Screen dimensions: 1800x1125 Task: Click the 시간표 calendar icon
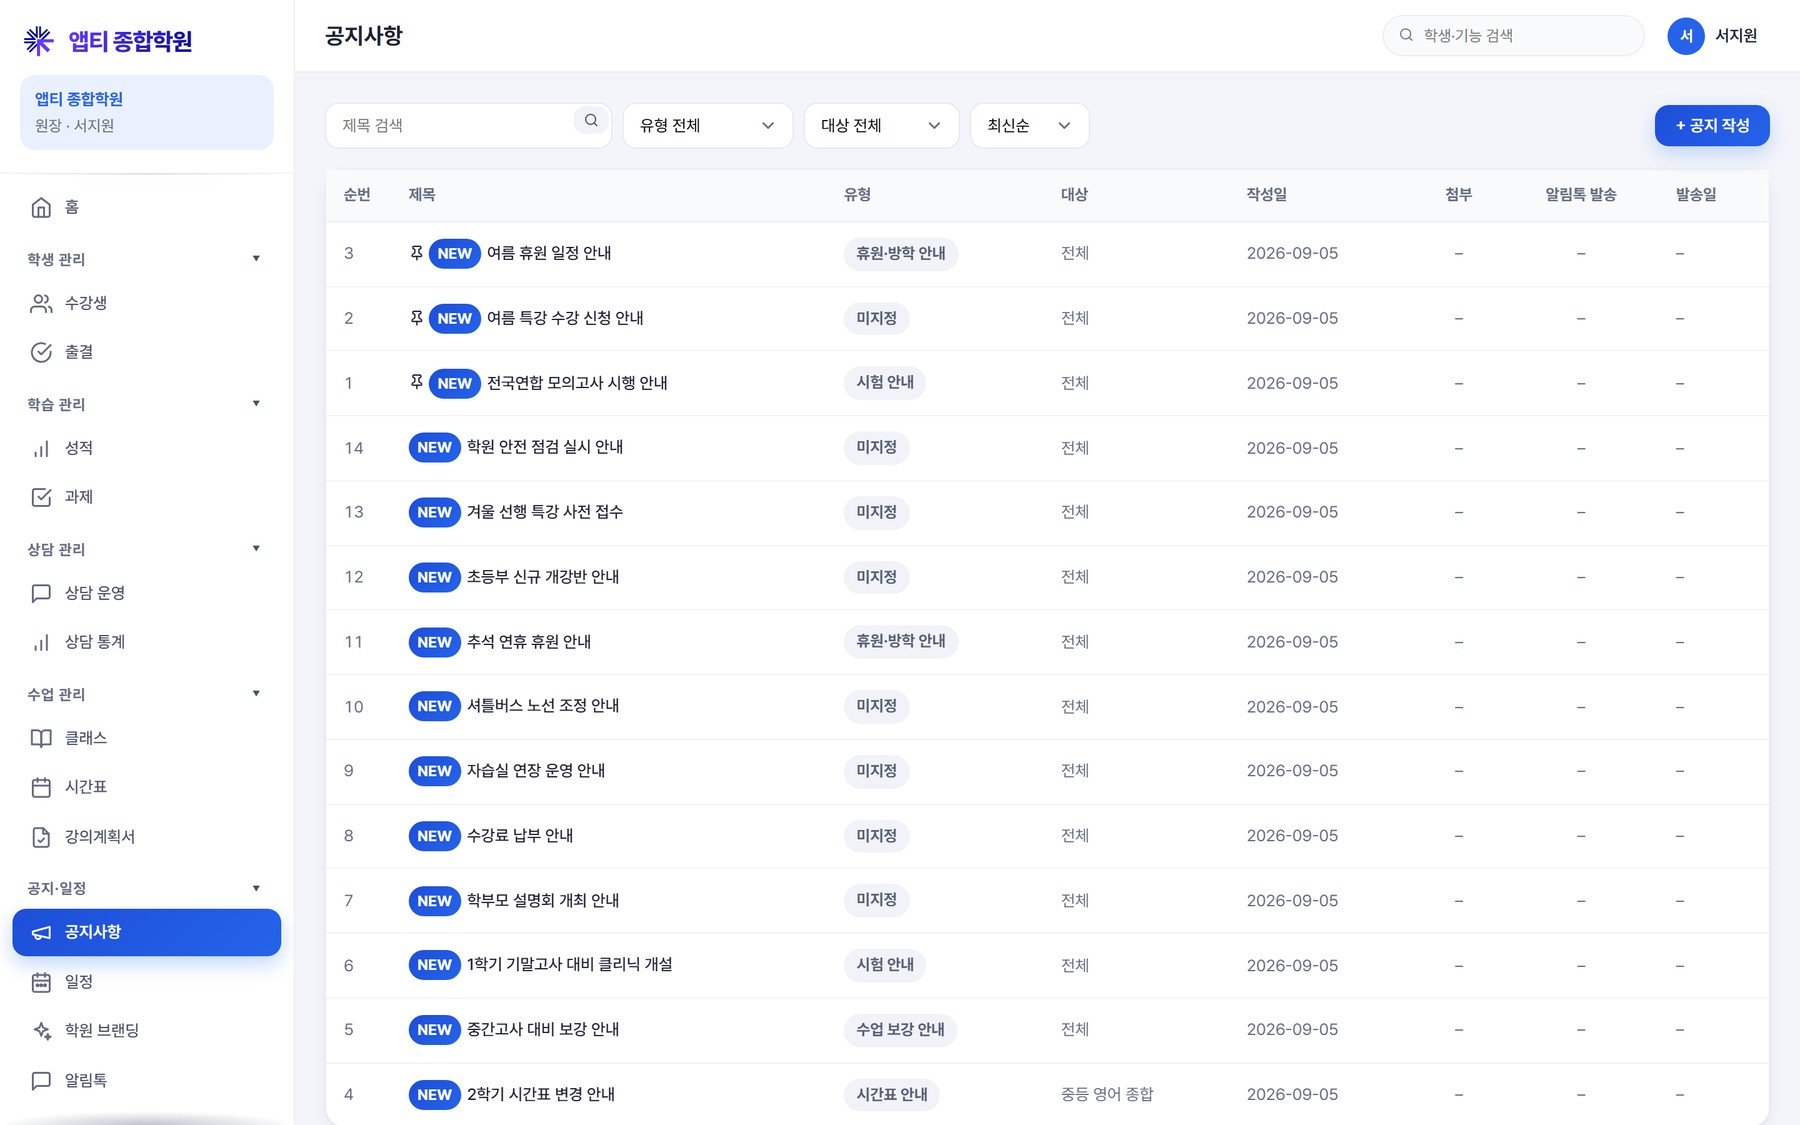tap(41, 787)
